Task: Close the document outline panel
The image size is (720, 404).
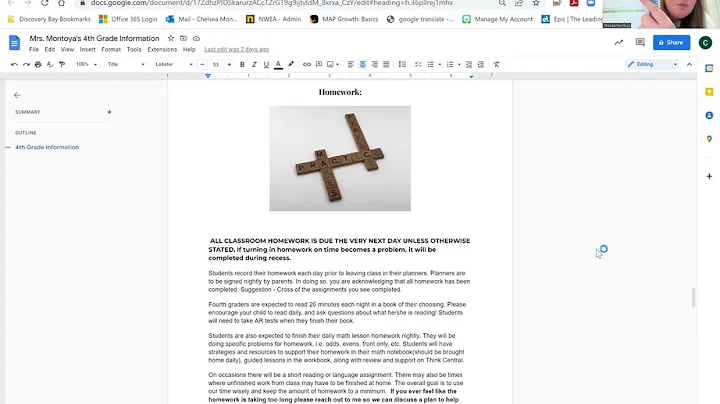Action: point(17,95)
